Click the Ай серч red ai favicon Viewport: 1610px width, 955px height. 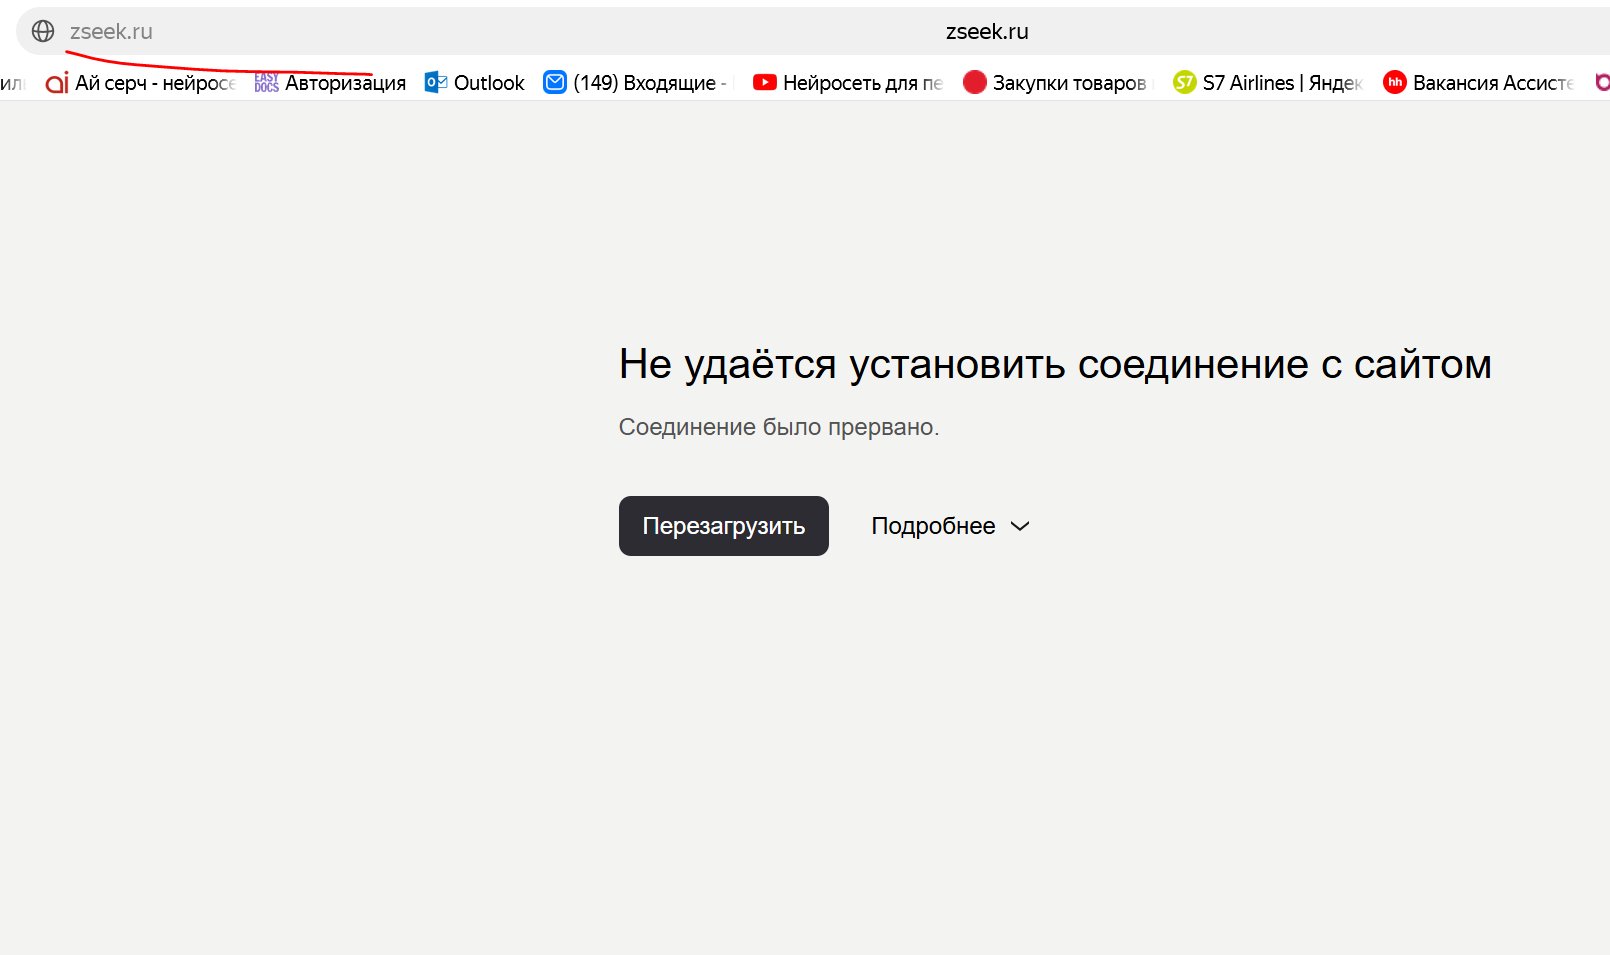57,83
